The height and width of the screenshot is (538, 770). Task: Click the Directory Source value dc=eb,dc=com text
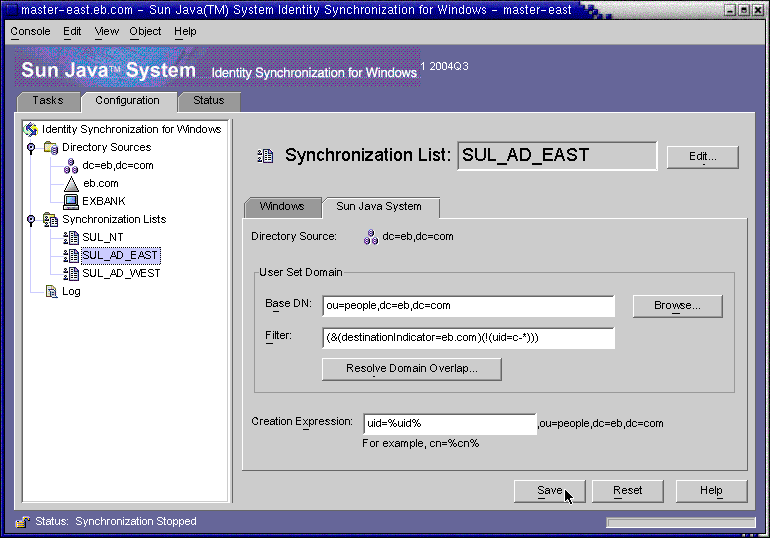[x=418, y=237]
